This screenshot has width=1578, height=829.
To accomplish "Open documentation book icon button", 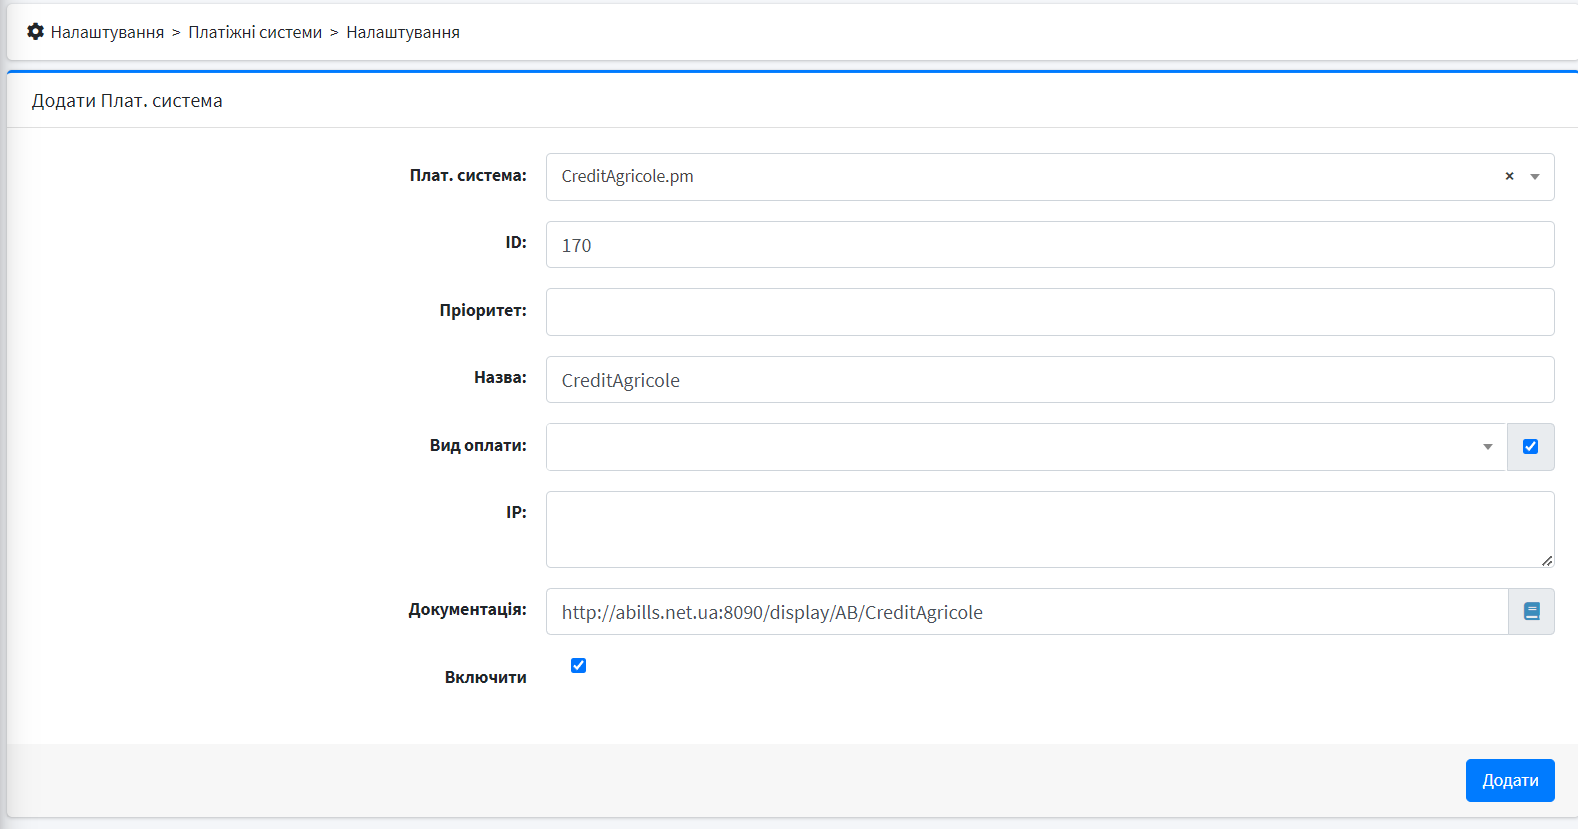I will coord(1531,611).
